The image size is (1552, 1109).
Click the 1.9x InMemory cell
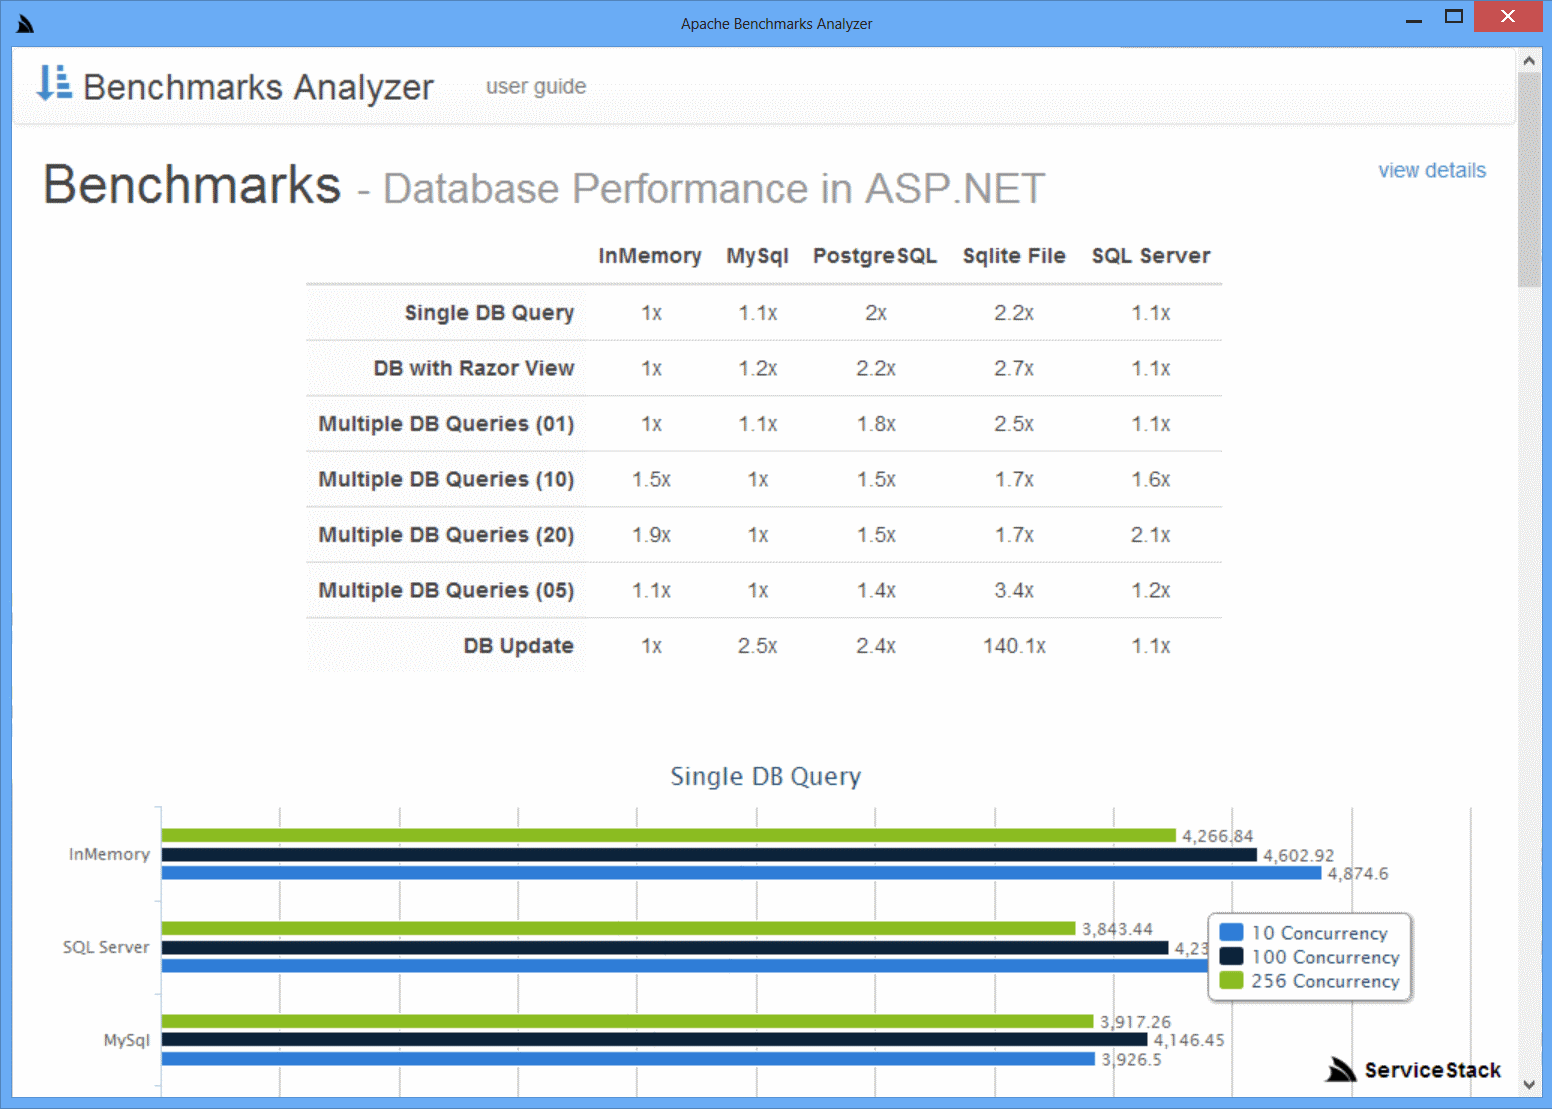pyautogui.click(x=651, y=535)
